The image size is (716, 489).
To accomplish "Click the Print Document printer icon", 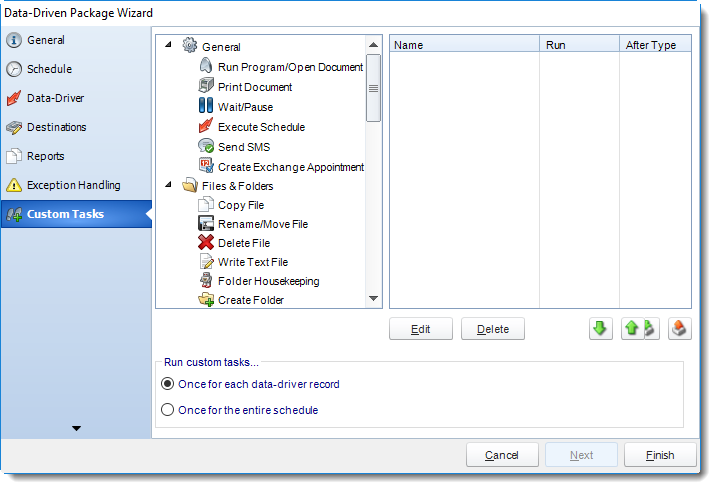I will (206, 85).
